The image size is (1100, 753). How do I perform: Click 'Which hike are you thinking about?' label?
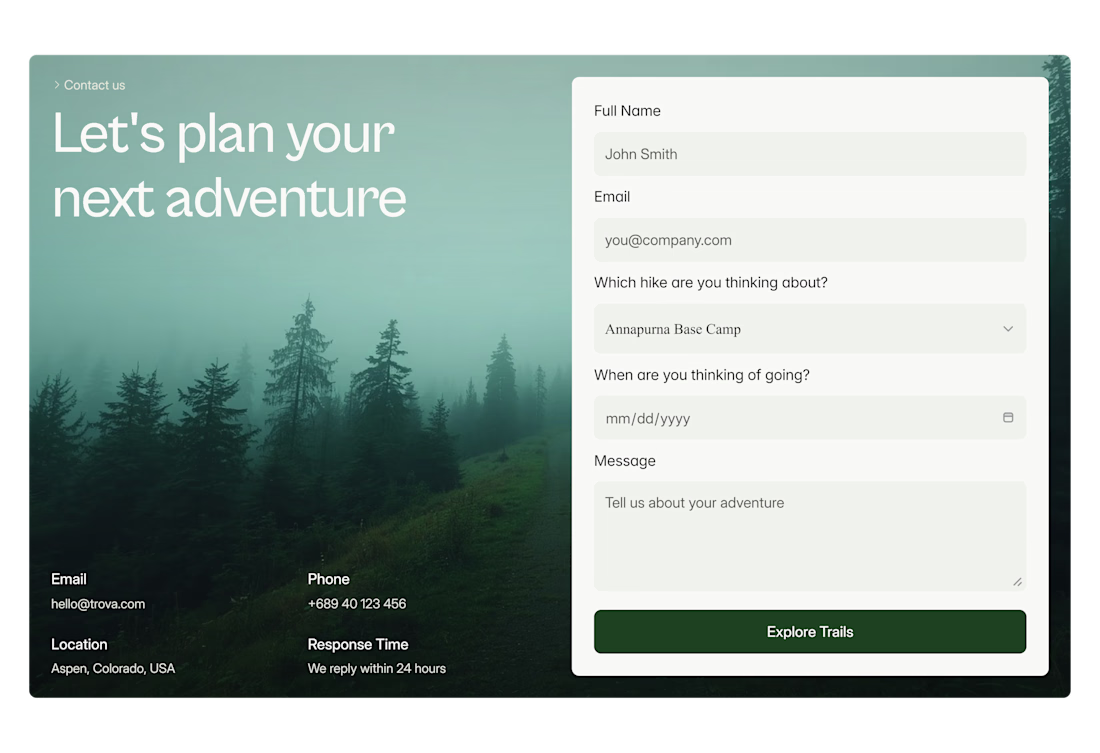711,282
